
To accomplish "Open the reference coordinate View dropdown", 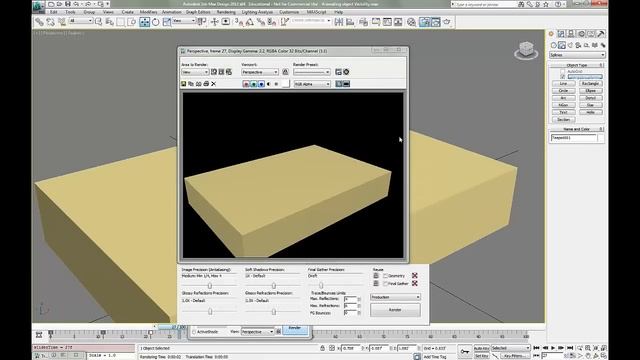I will (184, 21).
